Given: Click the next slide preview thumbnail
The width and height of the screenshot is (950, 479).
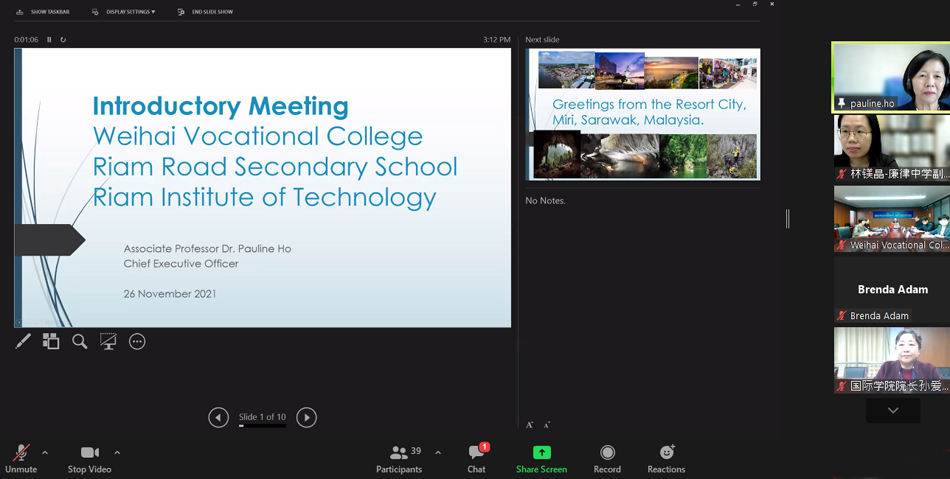Looking at the screenshot, I should [x=643, y=114].
